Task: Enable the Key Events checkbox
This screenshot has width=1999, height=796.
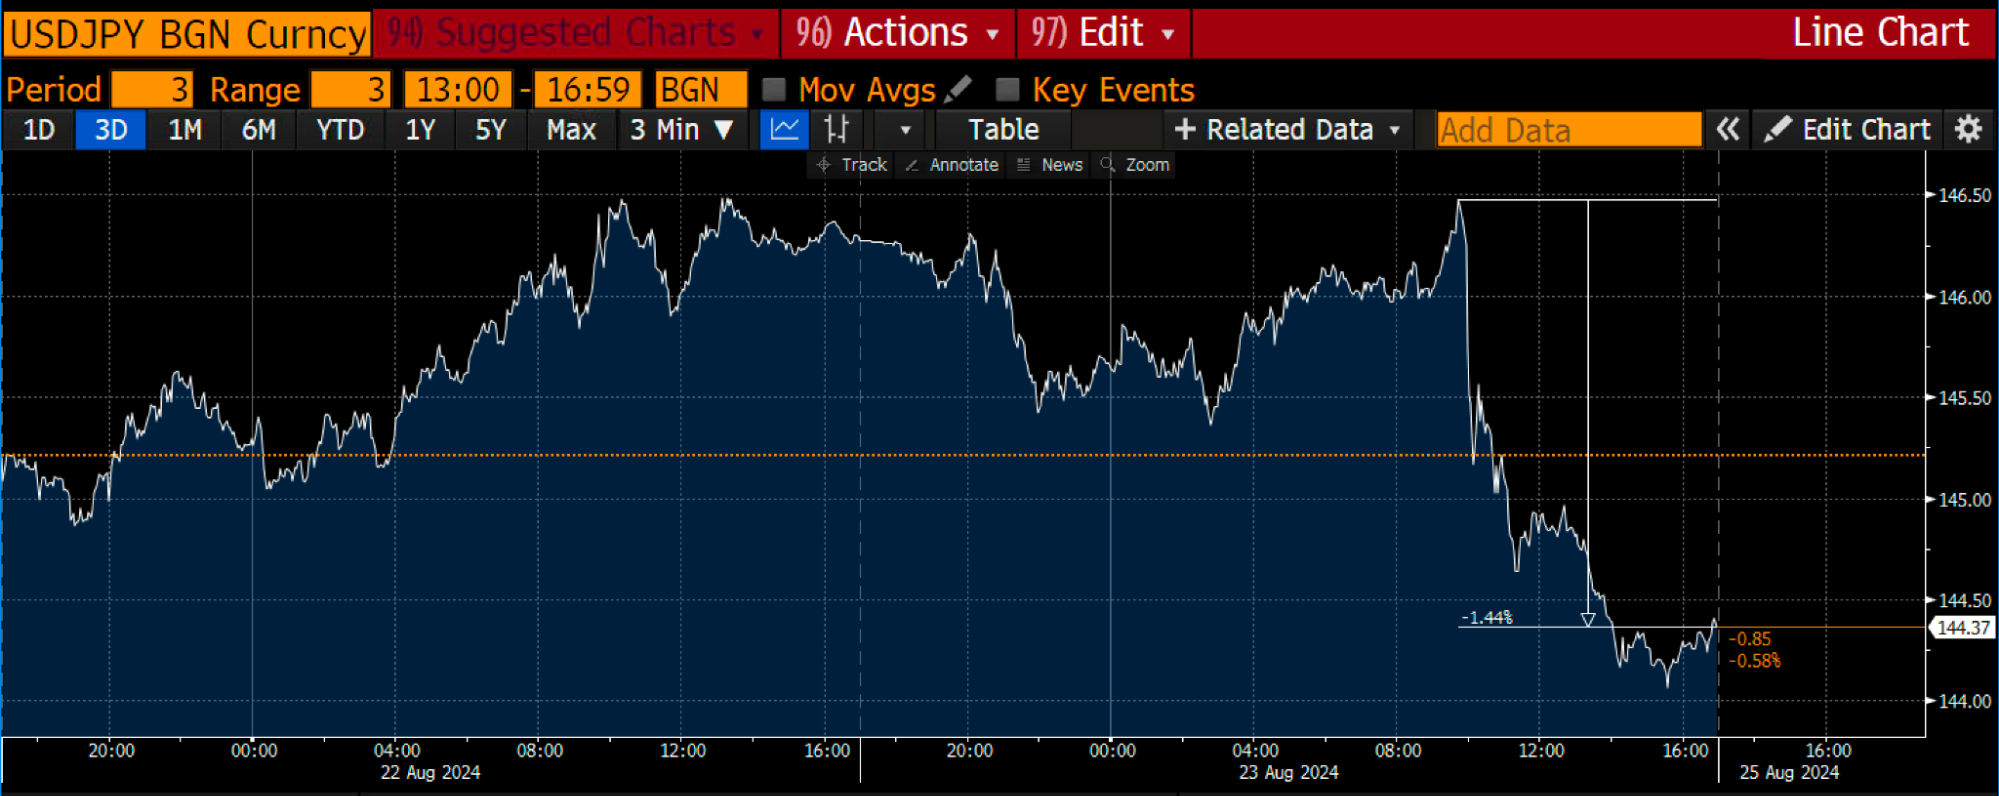Action: pos(1007,90)
